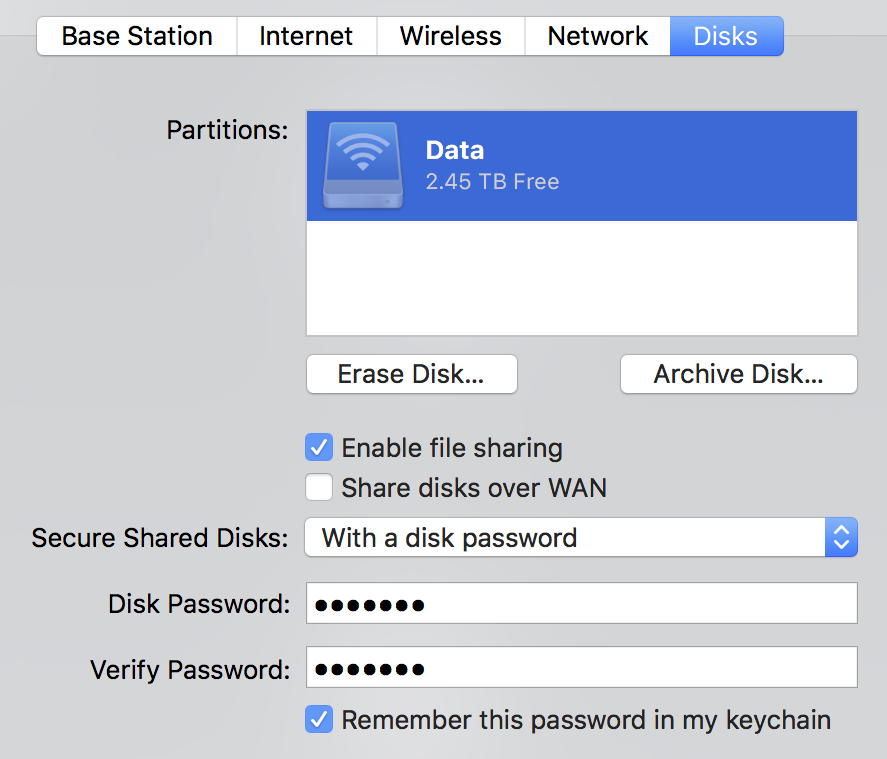Click the blue dropdown arrows for Secure Shared Disks
This screenshot has height=759, width=887.
(841, 538)
